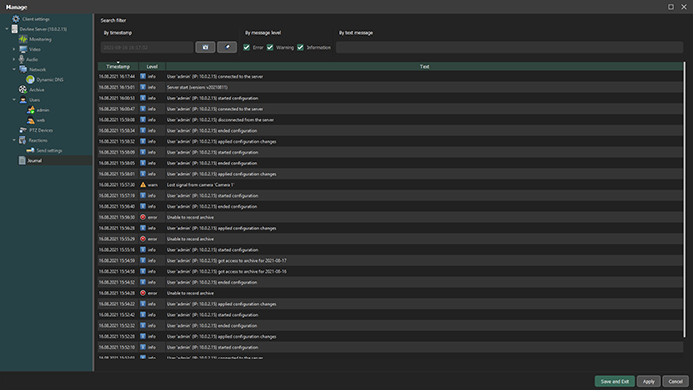Select the web user icon
Image resolution: width=693 pixels, height=390 pixels.
[30, 120]
